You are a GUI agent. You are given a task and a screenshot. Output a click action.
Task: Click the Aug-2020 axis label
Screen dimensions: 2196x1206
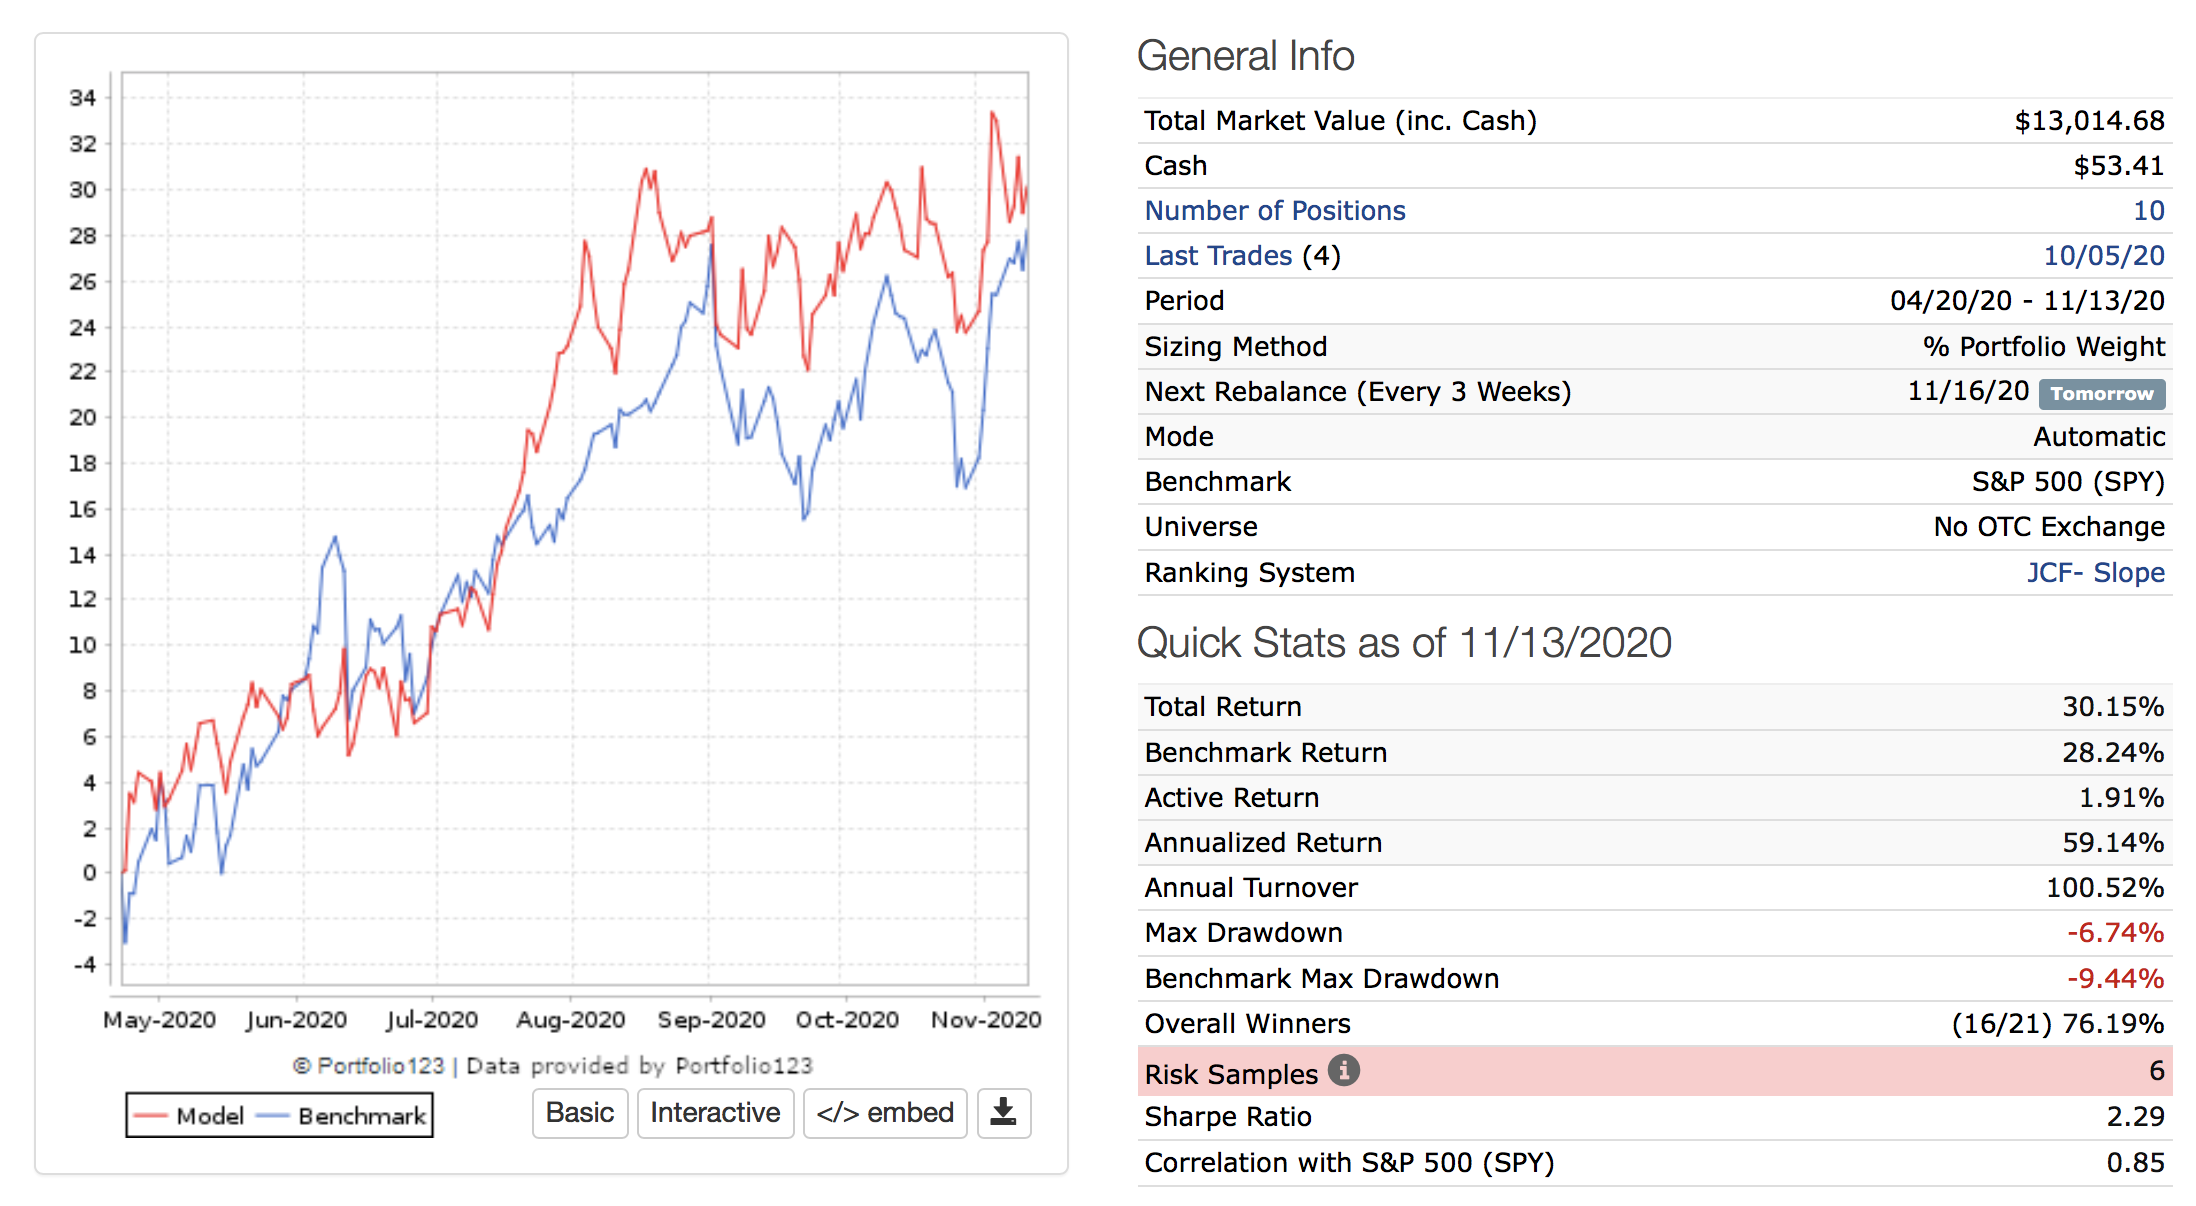click(570, 1020)
